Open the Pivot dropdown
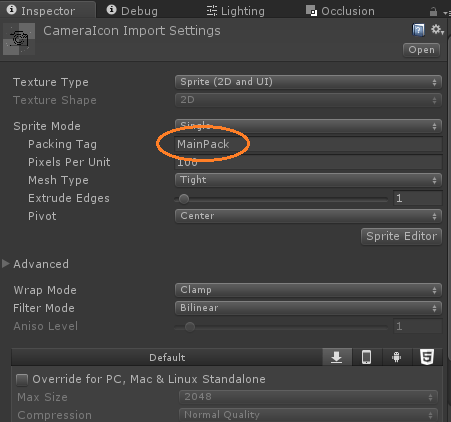The height and width of the screenshot is (422, 451). [308, 216]
